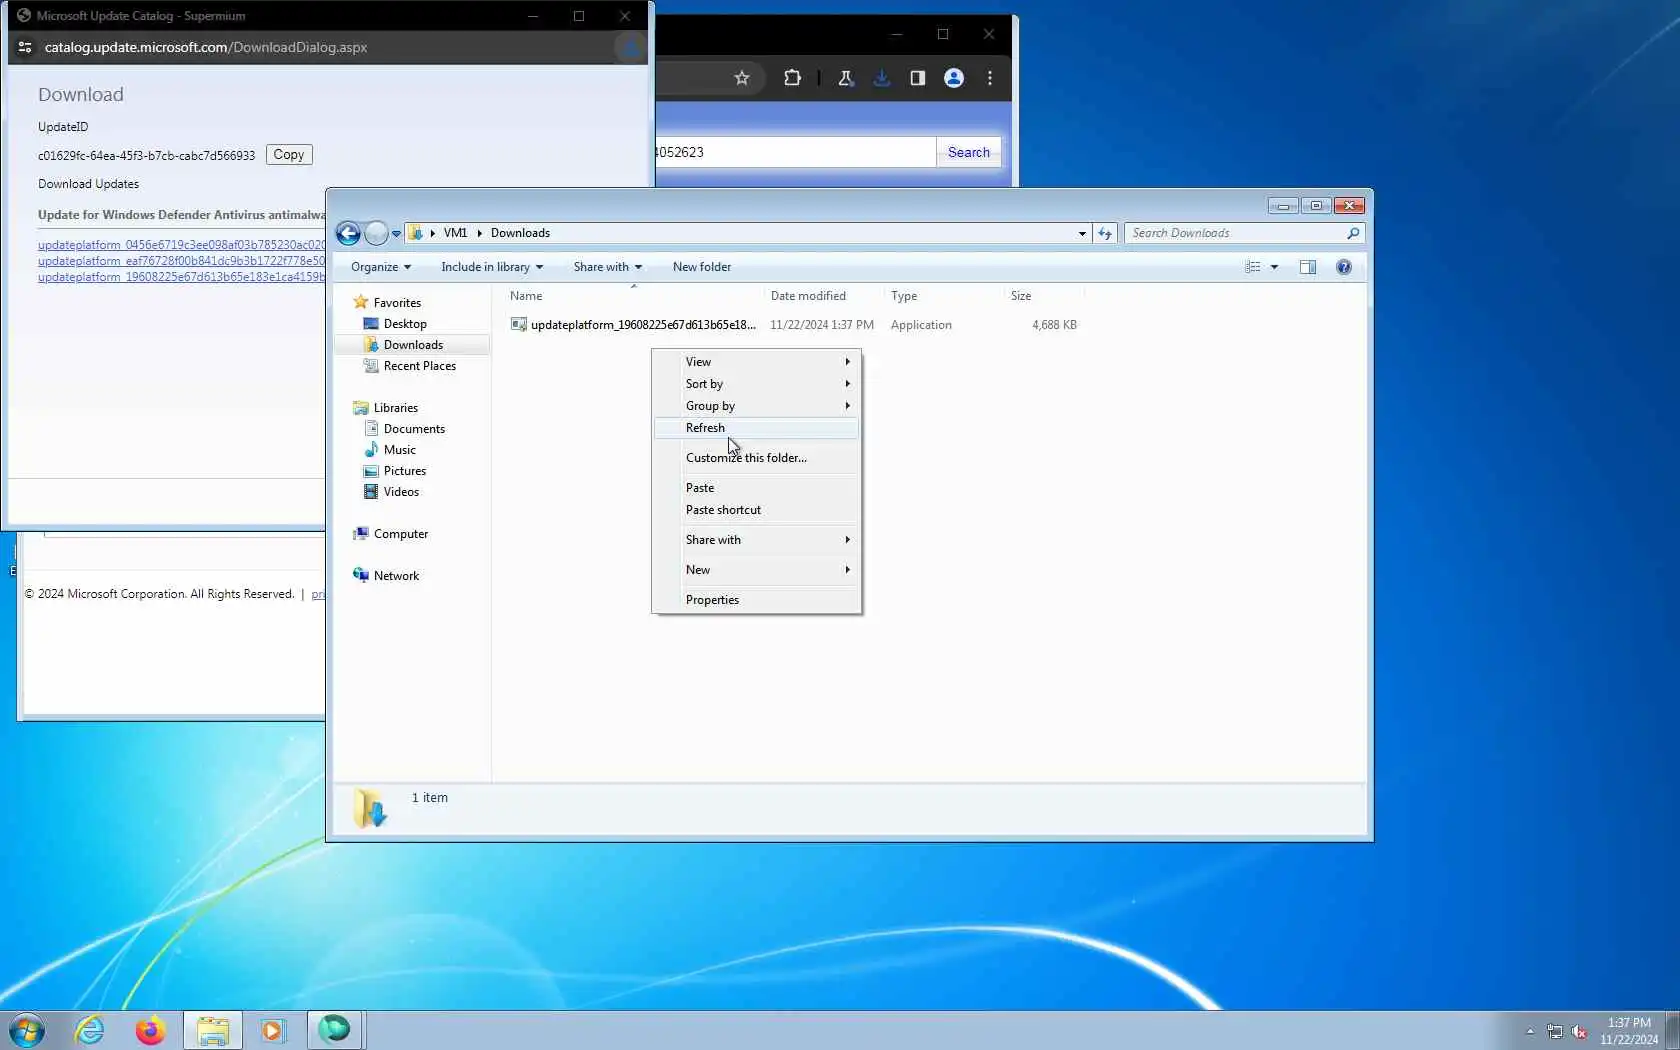Open the updateplatform_eaf76728f00b download link
Image resolution: width=1680 pixels, height=1050 pixels.
click(x=182, y=261)
